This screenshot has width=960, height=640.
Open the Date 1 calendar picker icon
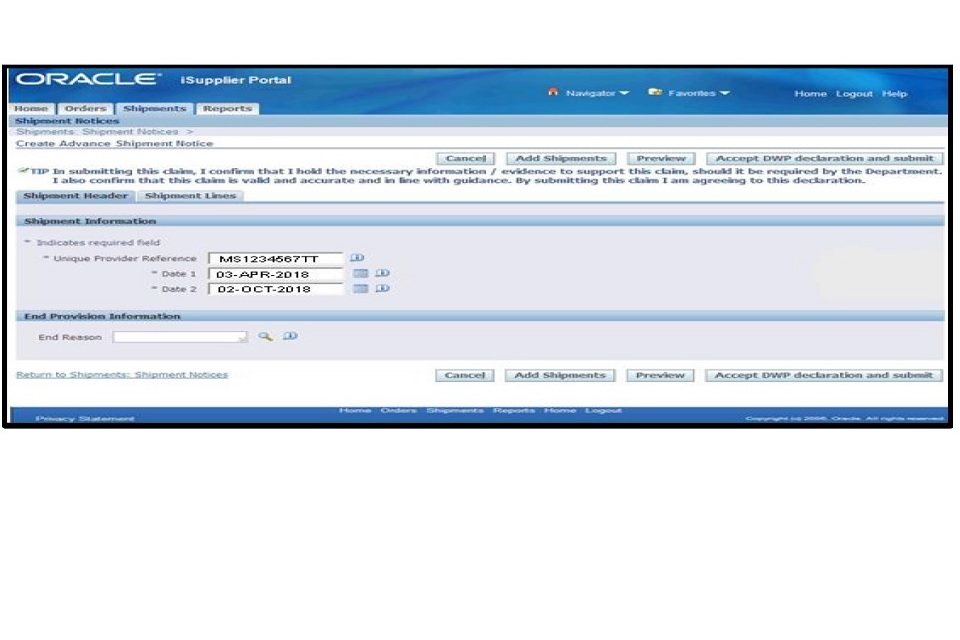[361, 274]
